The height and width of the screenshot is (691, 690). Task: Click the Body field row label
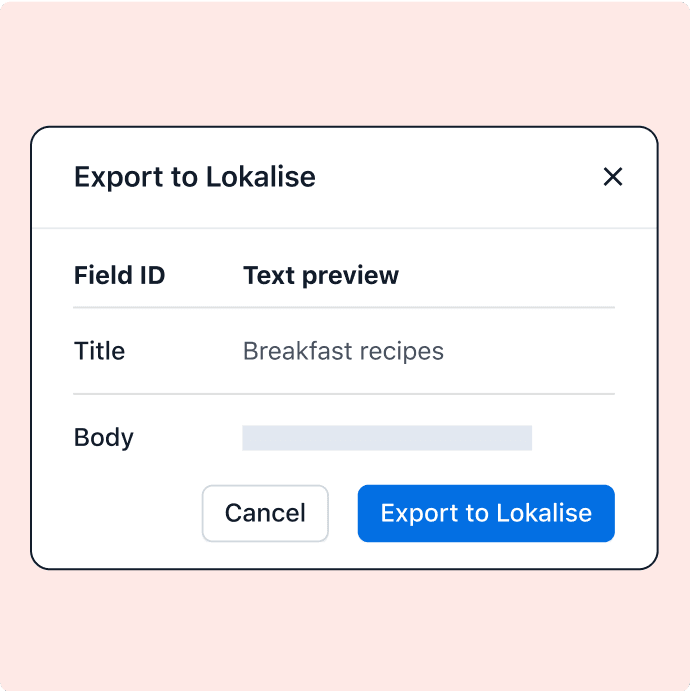[104, 437]
